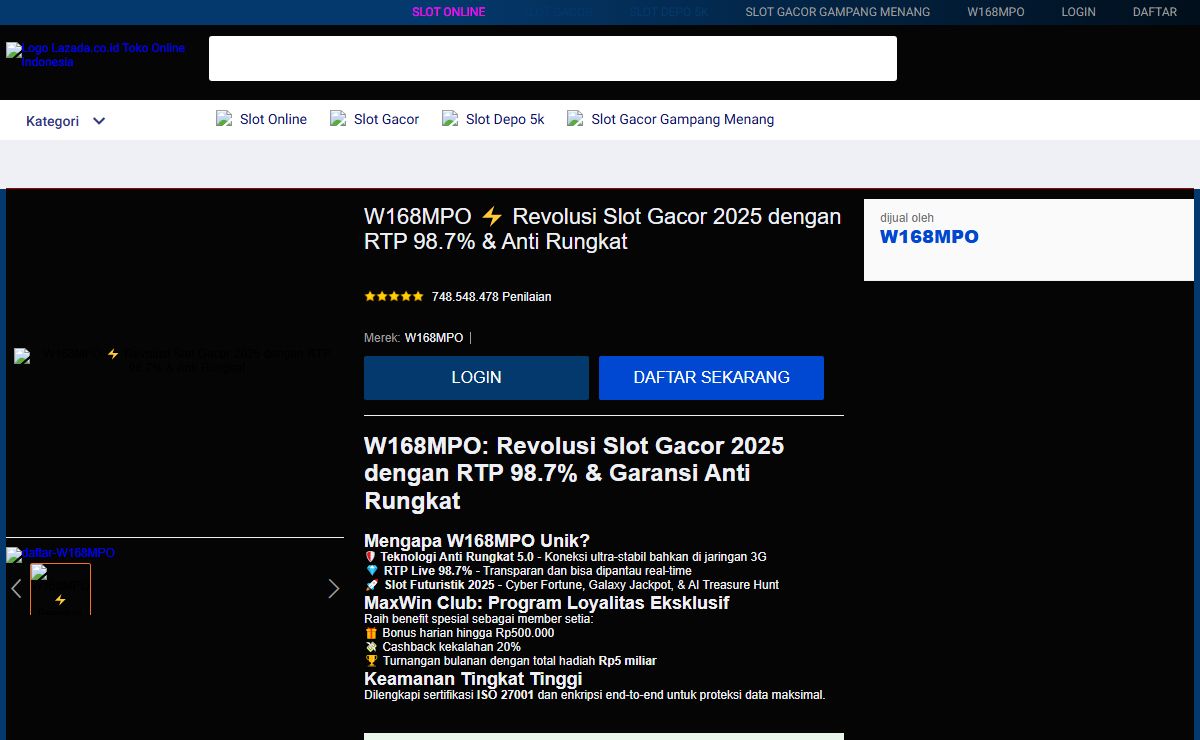
Task: Click the heading Mengapa W168MPO Unik?
Action: 477,541
